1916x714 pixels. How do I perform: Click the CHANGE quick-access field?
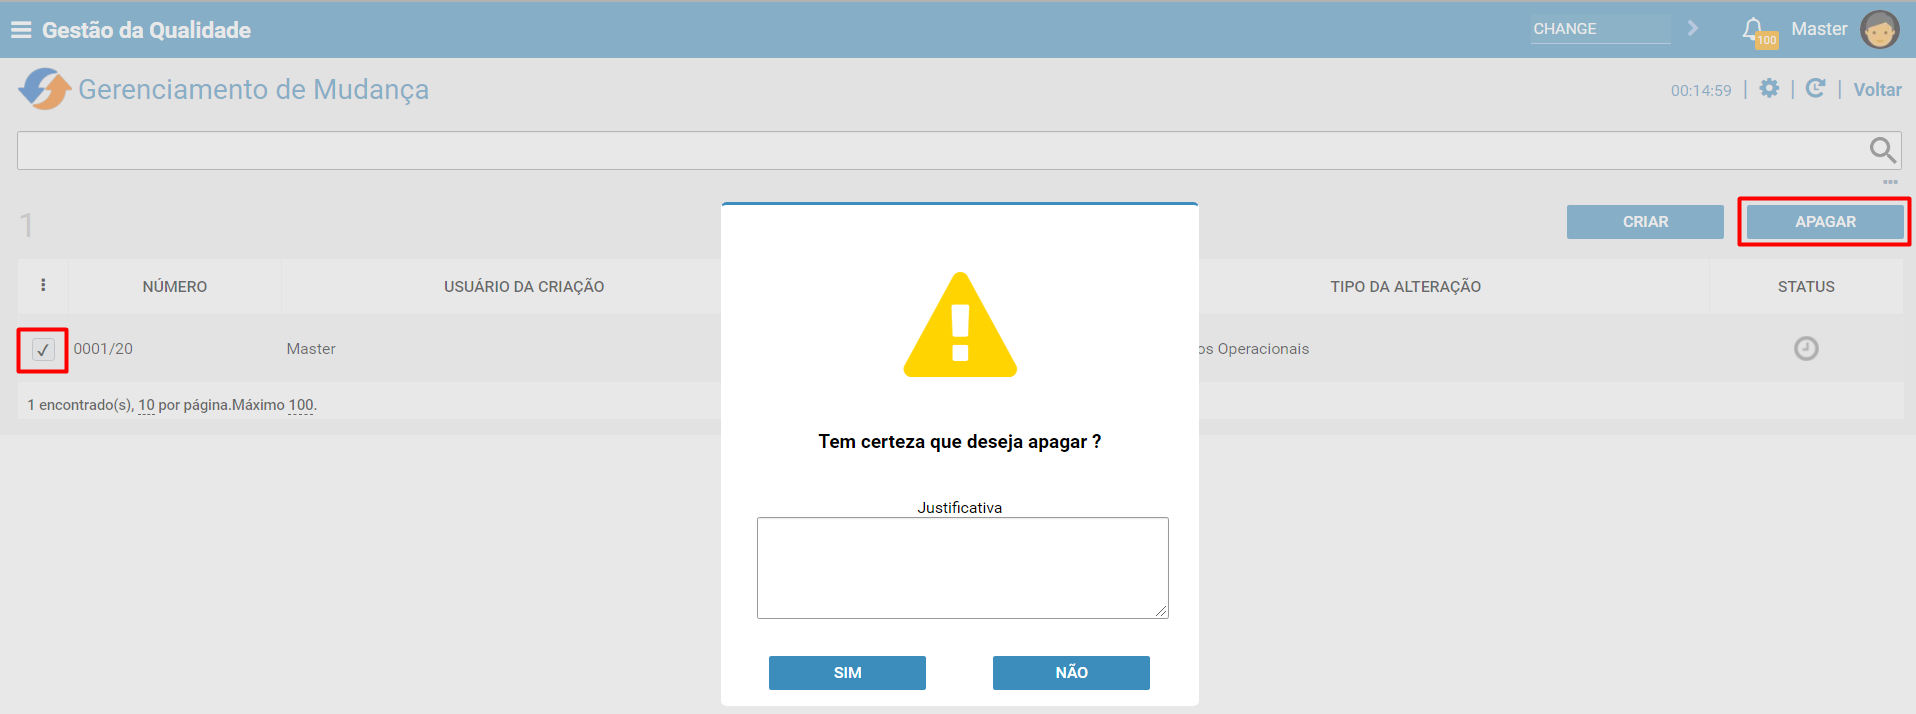tap(1601, 29)
